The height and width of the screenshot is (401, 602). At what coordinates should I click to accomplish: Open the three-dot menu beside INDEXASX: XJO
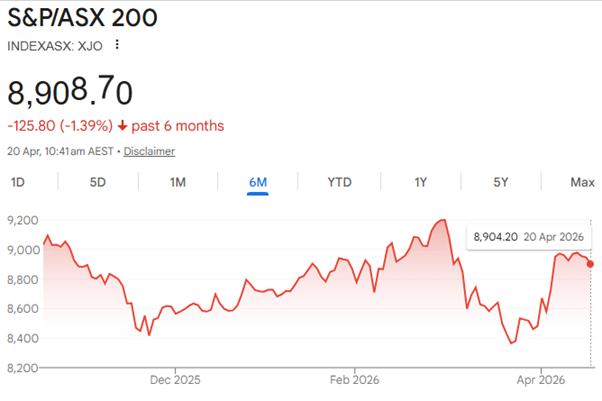coord(118,45)
